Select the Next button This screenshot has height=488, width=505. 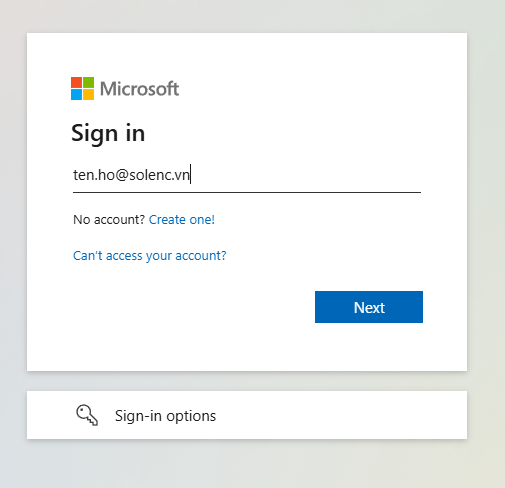[369, 307]
